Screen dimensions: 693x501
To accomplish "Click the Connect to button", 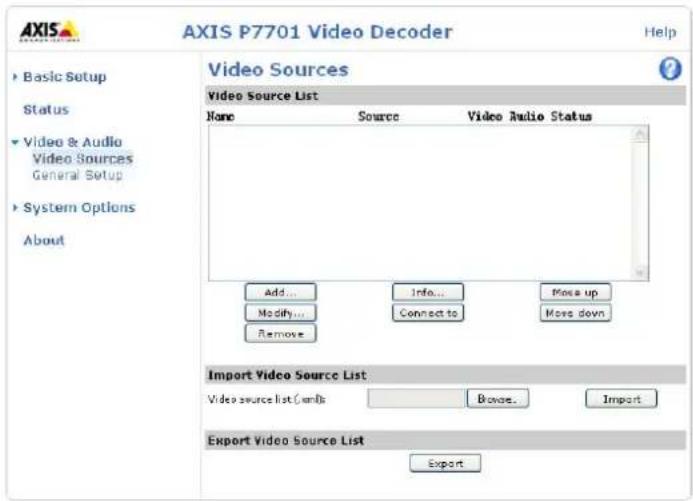I will point(428,313).
